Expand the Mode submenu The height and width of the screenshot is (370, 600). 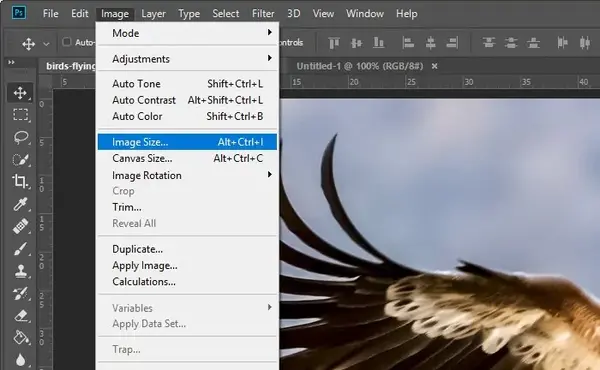[188, 33]
